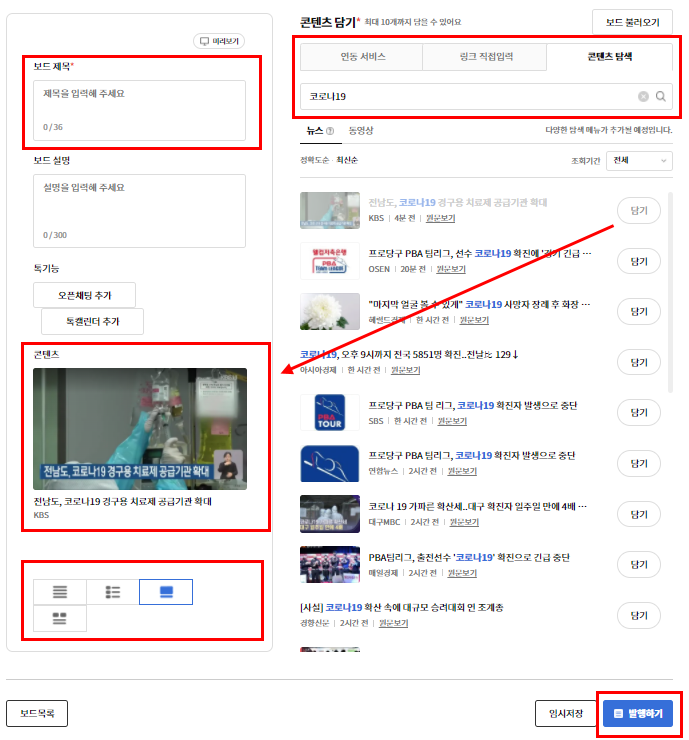Click 담기 for the SBS PBA article
This screenshot has width=689, height=740.
click(639, 412)
